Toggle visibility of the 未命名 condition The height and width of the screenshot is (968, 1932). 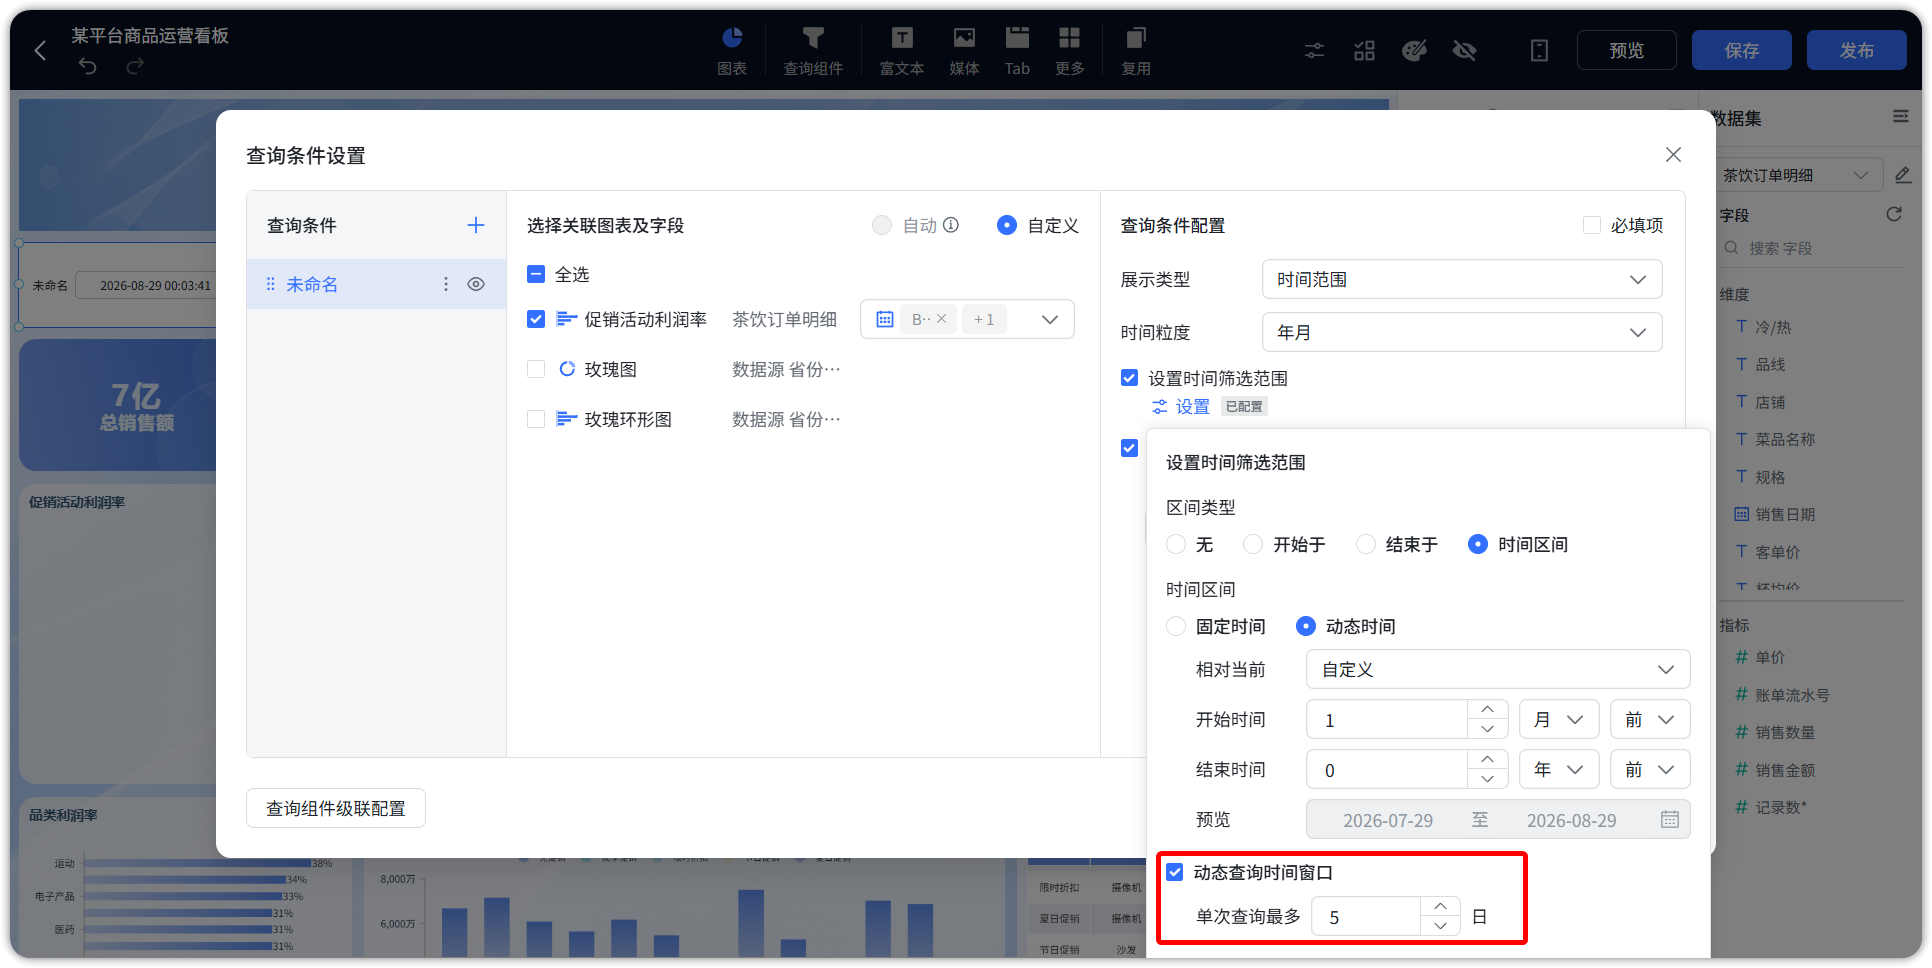[476, 284]
